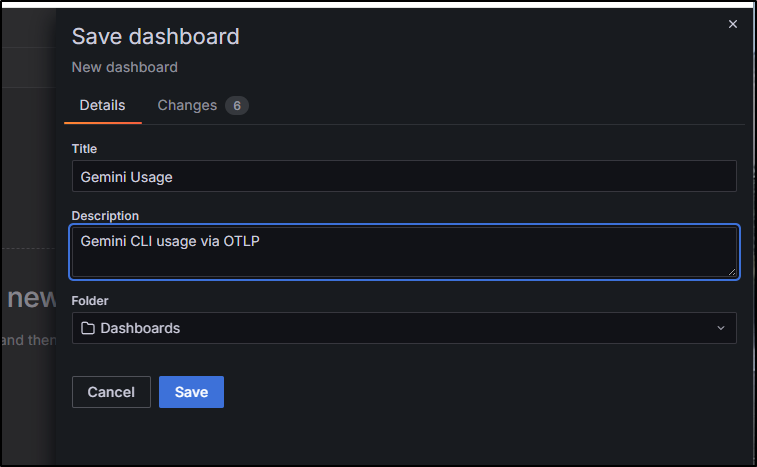
Task: Click the New dashboard subtitle text
Action: pos(125,67)
